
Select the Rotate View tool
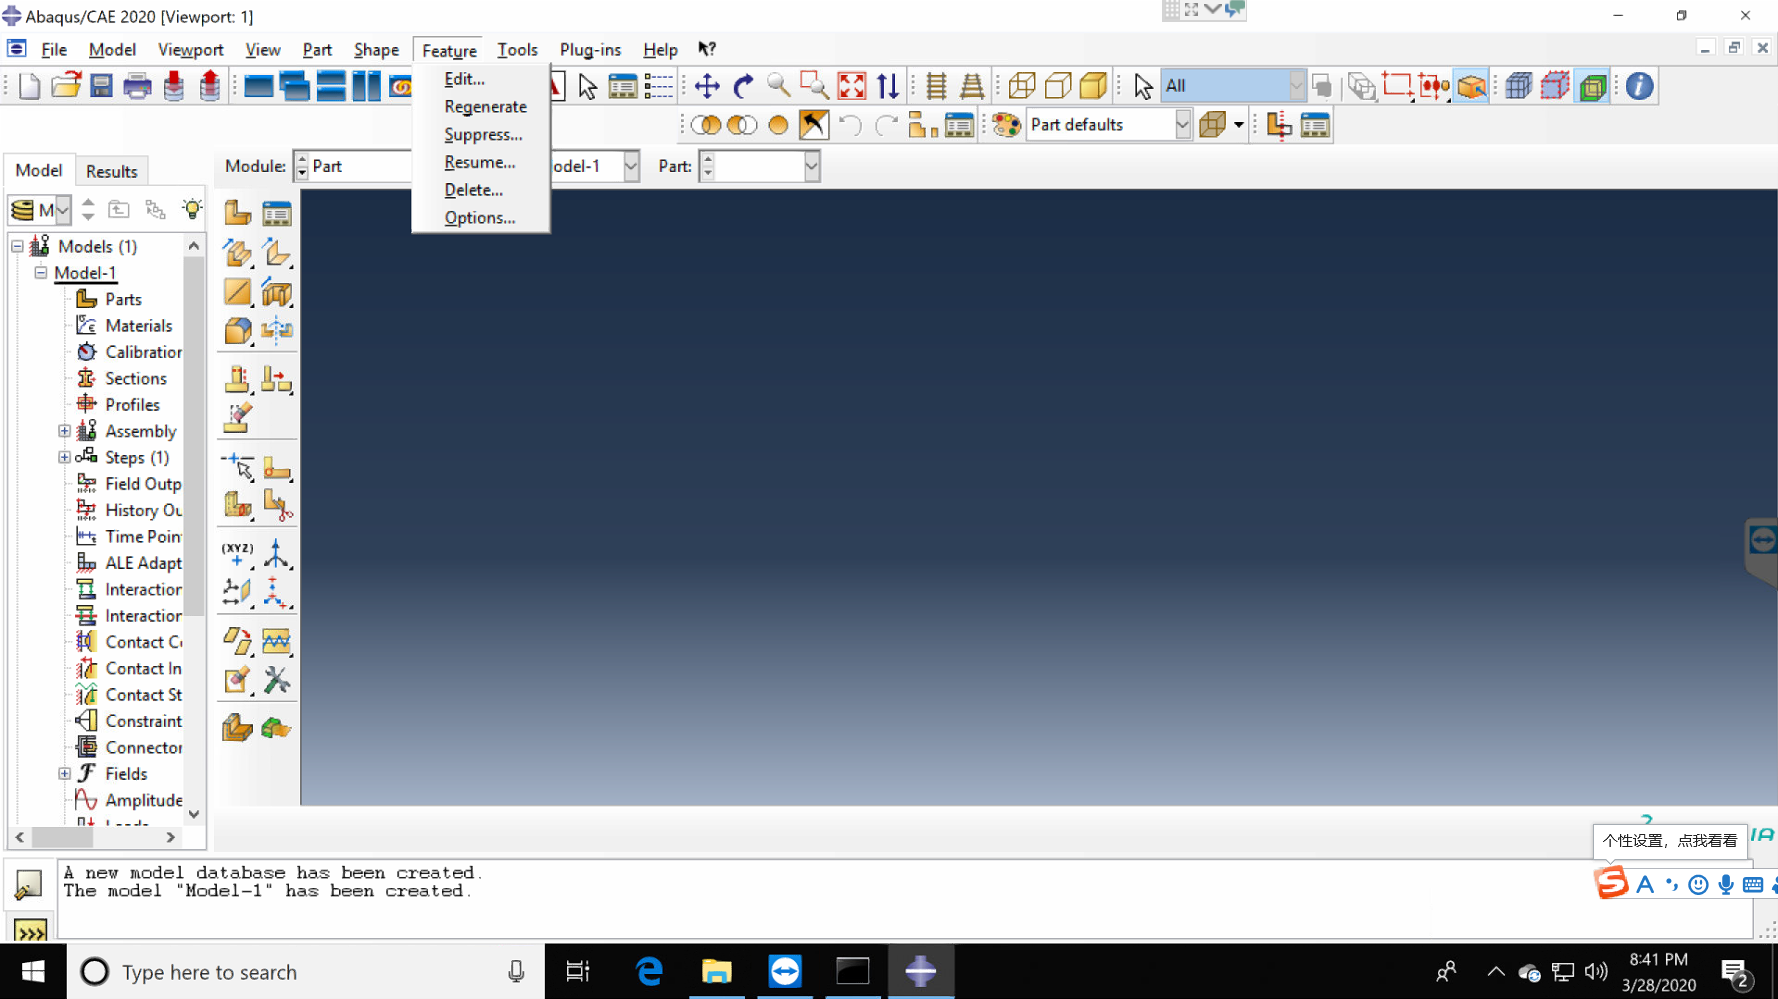point(743,86)
